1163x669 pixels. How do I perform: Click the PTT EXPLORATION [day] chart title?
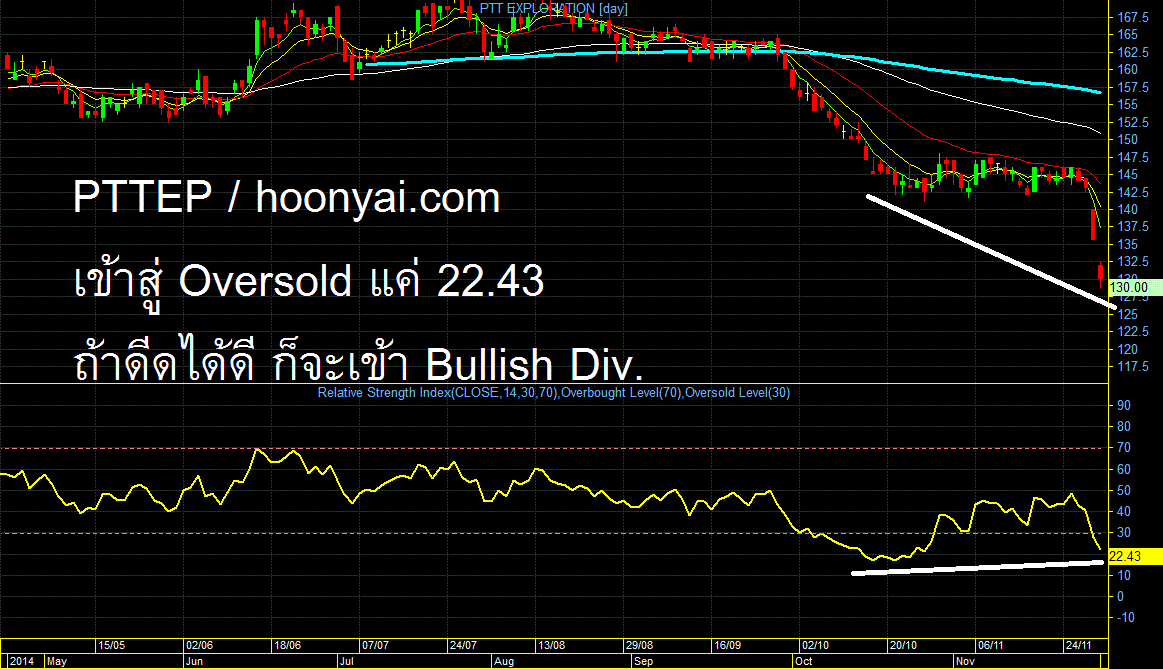point(553,9)
